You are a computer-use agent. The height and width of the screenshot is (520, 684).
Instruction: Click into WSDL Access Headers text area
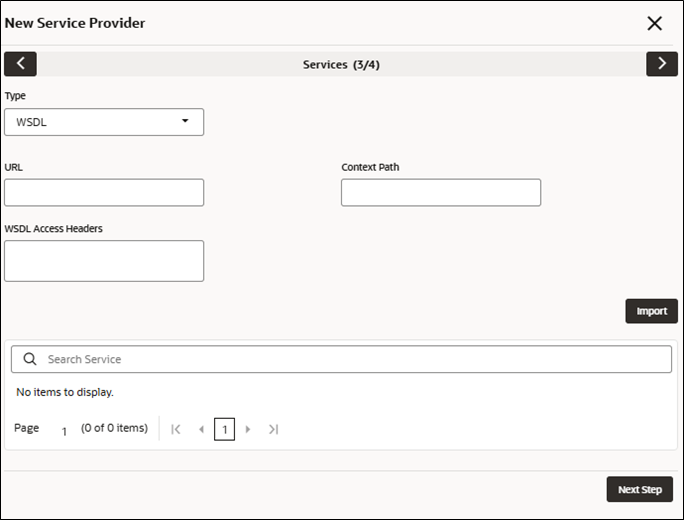(104, 261)
